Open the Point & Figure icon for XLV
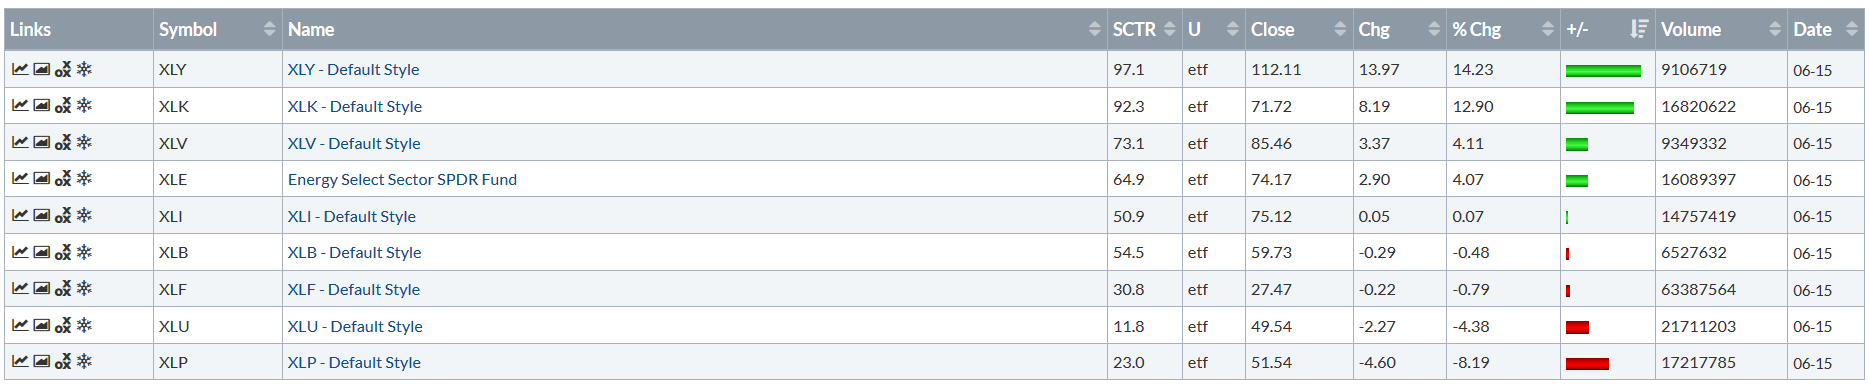This screenshot has width=1869, height=387. pos(63,143)
